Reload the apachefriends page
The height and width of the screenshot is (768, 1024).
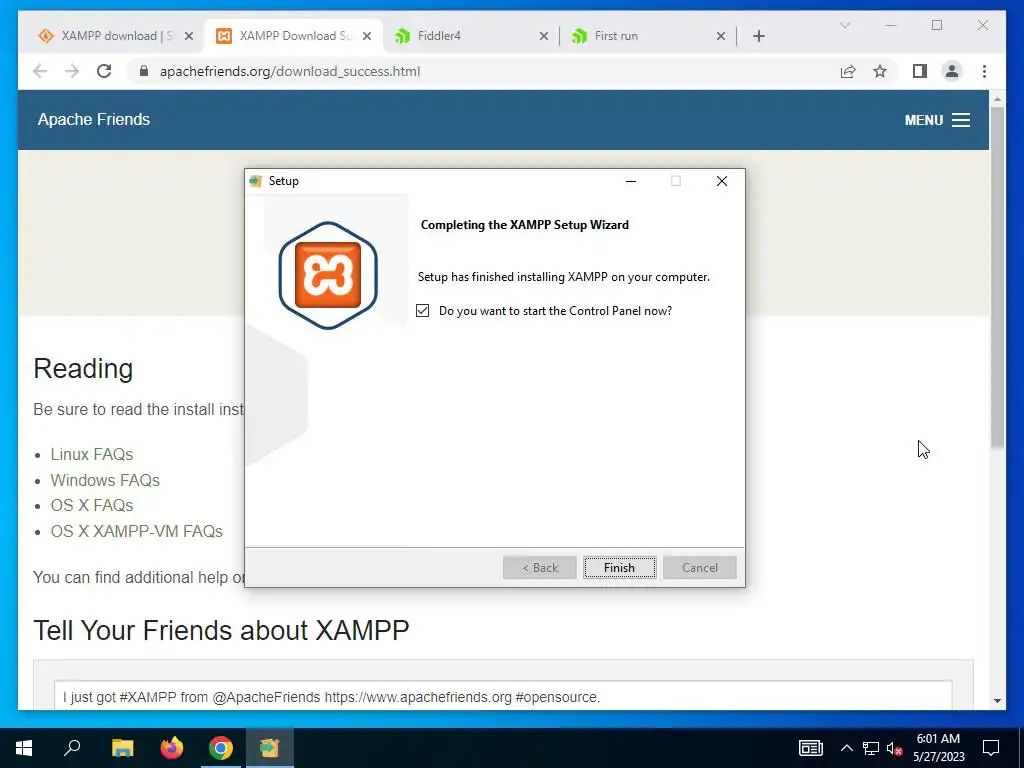pyautogui.click(x=104, y=71)
